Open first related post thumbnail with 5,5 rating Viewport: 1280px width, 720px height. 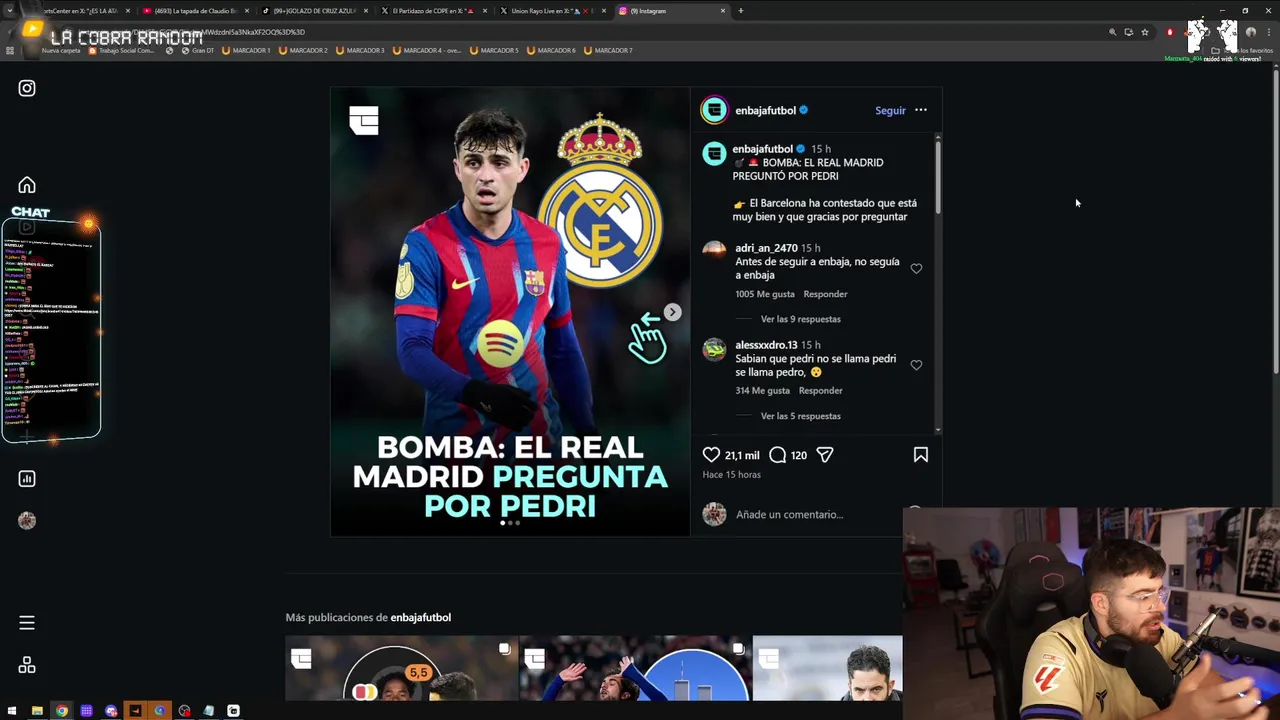point(401,668)
